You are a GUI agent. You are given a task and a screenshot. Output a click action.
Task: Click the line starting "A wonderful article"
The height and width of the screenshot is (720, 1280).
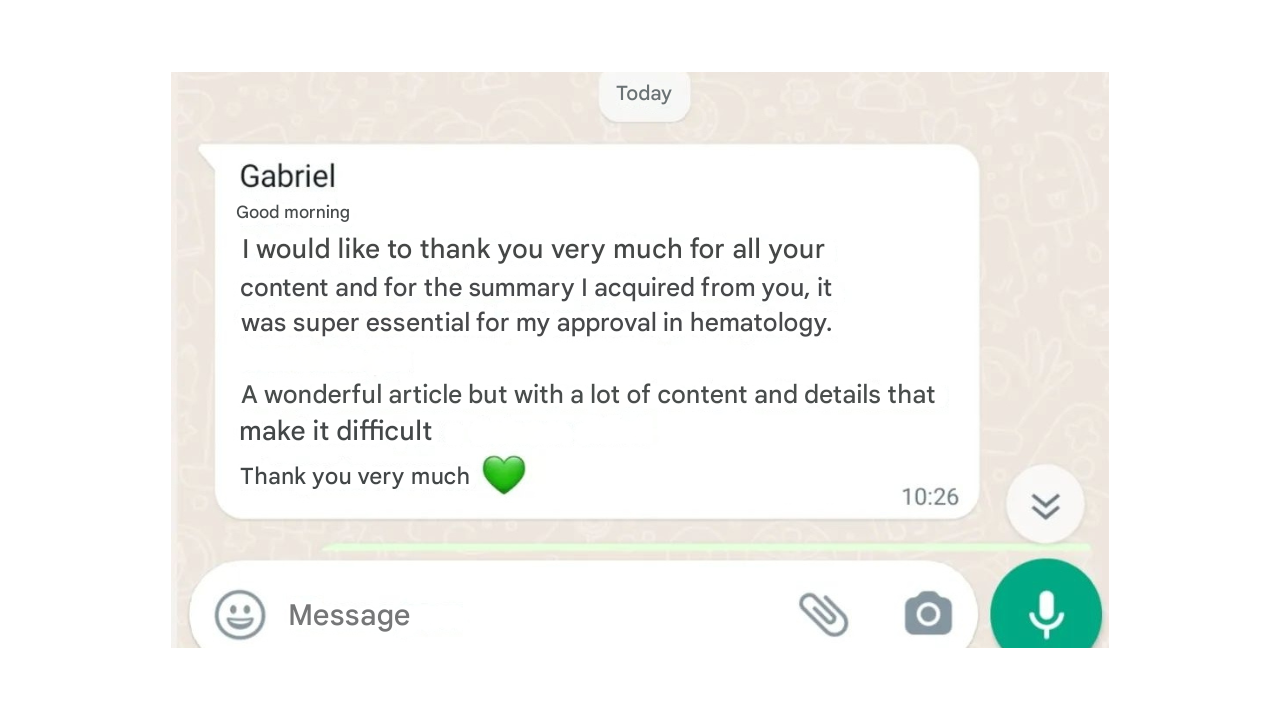(x=588, y=394)
